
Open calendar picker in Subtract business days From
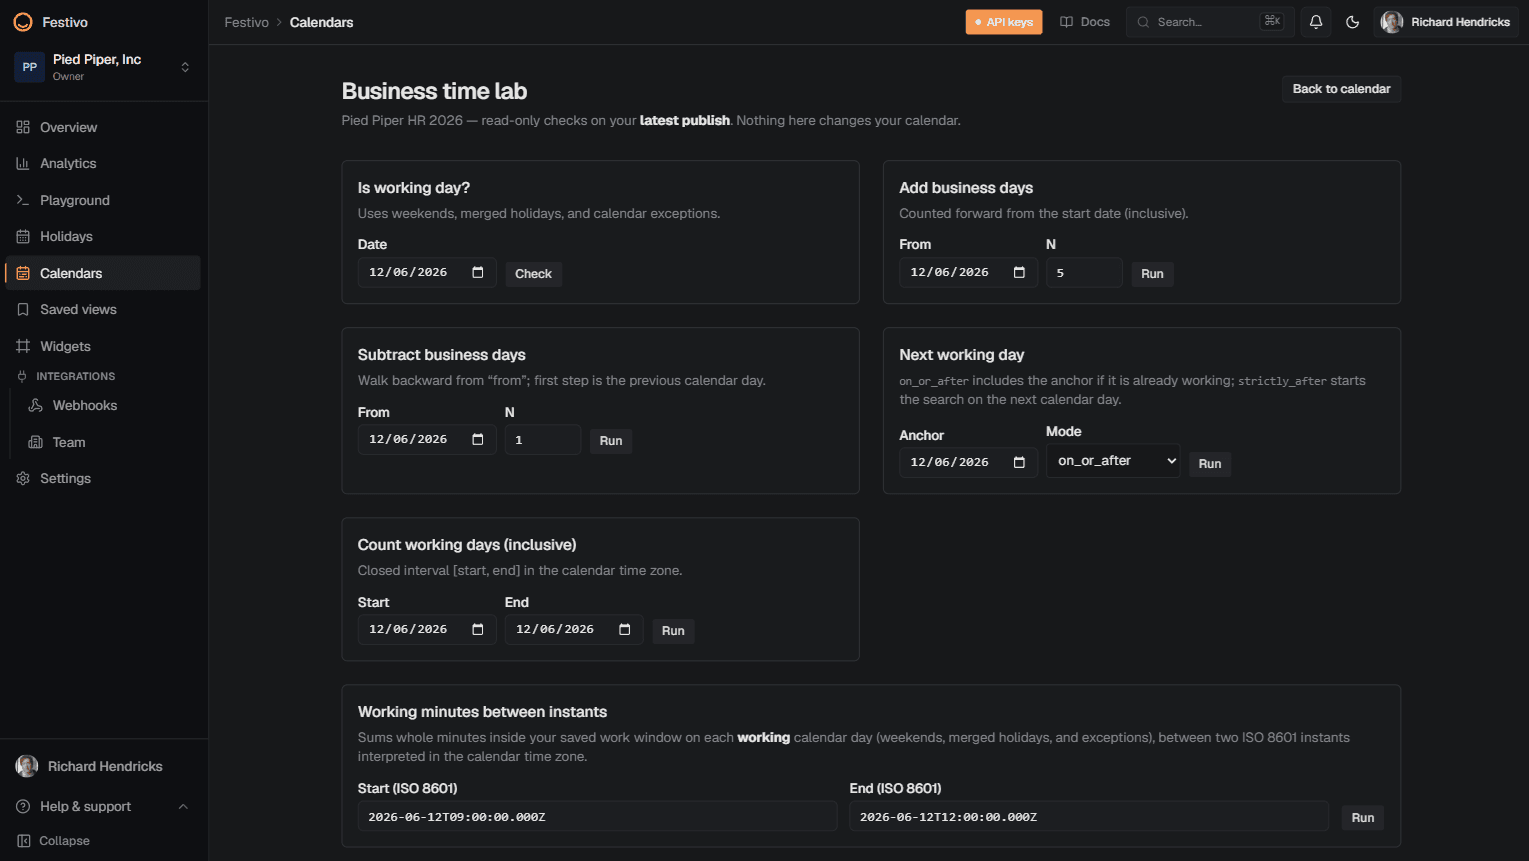(478, 439)
